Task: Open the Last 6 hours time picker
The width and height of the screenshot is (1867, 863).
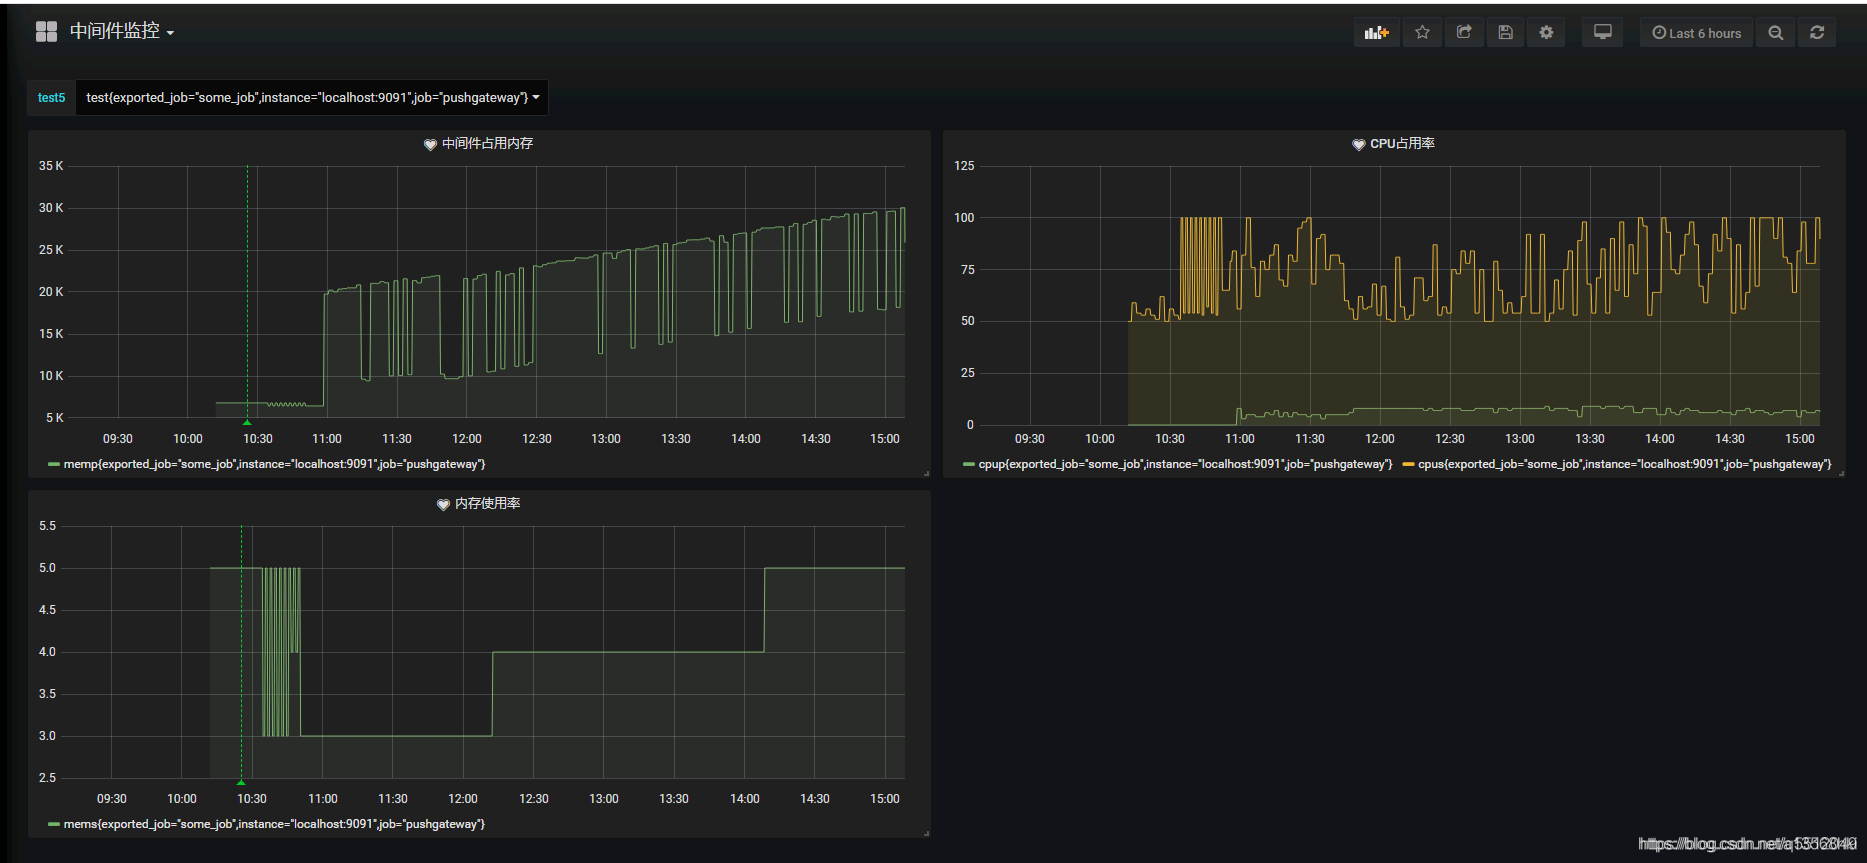Action: [1696, 33]
